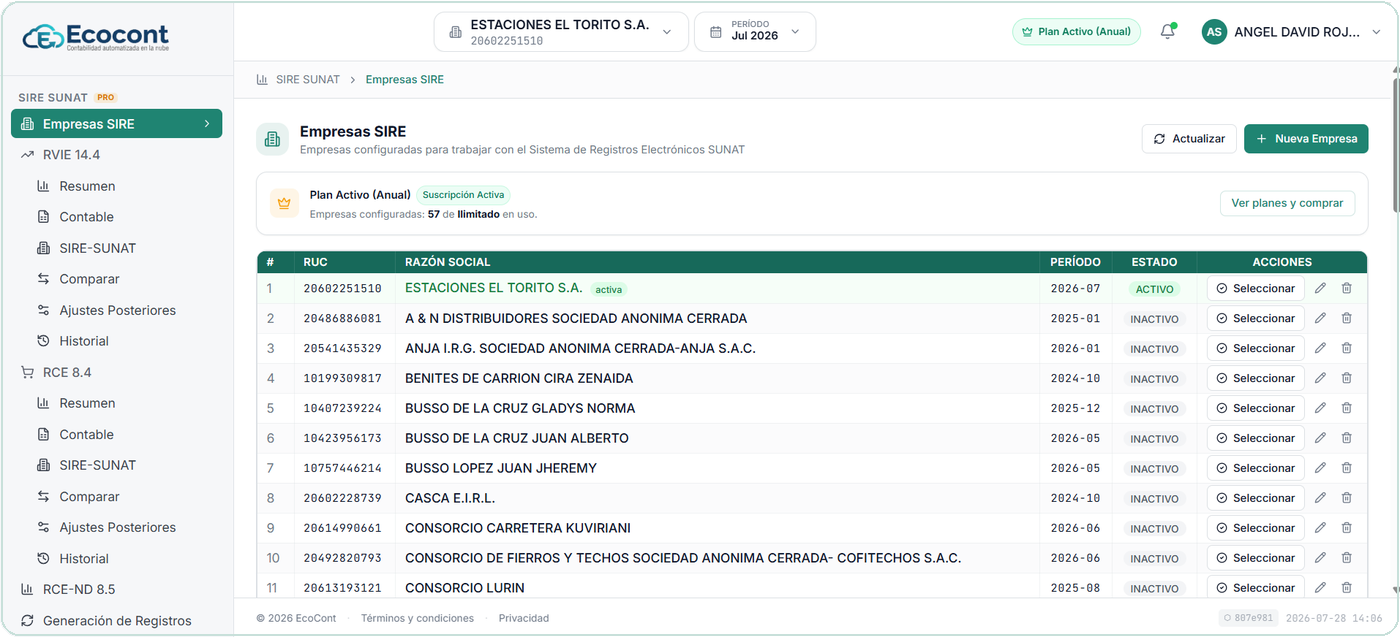
Task: Open the company selector ESTACIONES EL TORITO S.A.
Action: pyautogui.click(x=561, y=32)
